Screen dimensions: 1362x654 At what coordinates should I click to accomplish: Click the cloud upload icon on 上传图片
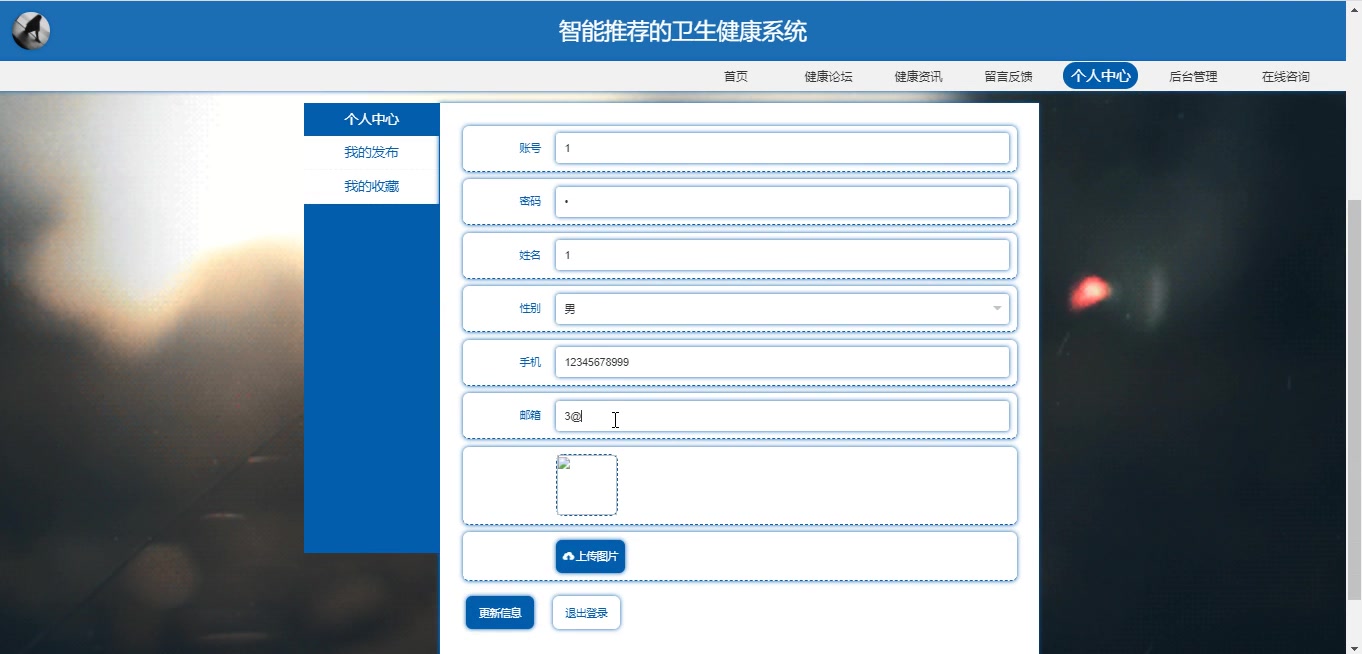click(x=569, y=557)
